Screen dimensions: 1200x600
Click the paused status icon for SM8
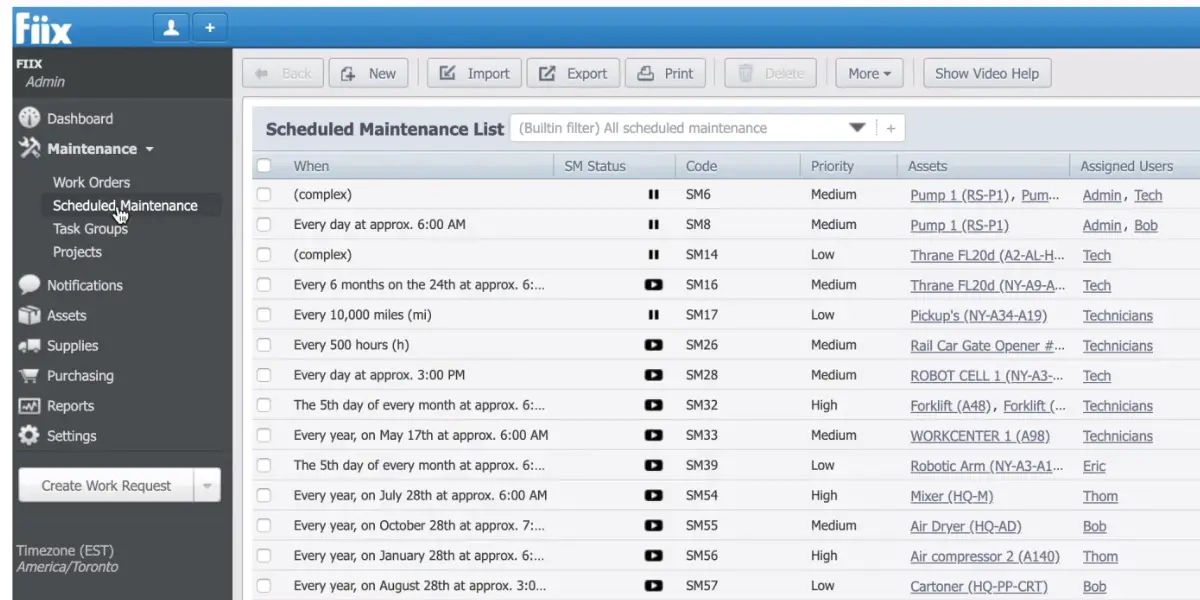tap(654, 225)
